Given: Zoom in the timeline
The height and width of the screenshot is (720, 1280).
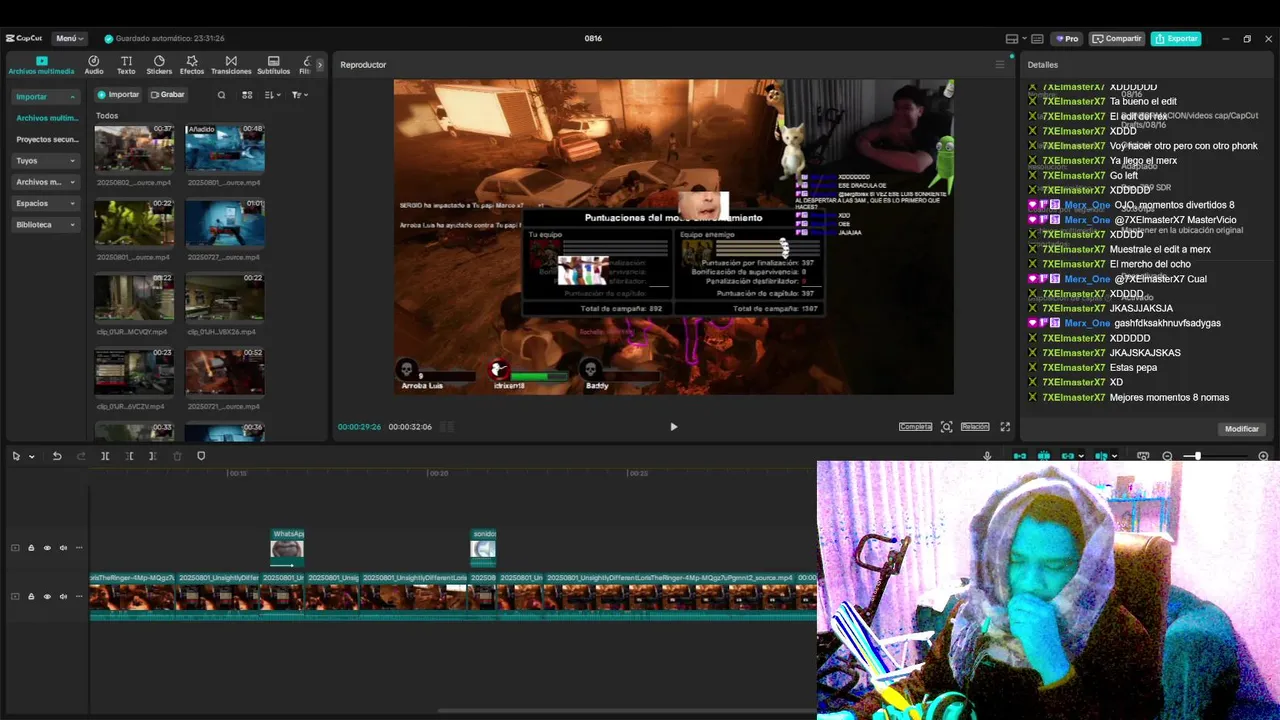Looking at the screenshot, I should pyautogui.click(x=1263, y=456).
